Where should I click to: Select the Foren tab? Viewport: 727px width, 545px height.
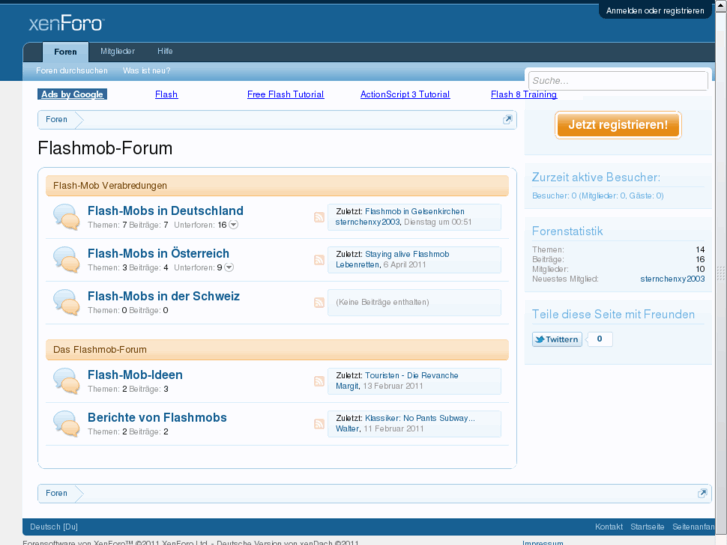point(65,52)
